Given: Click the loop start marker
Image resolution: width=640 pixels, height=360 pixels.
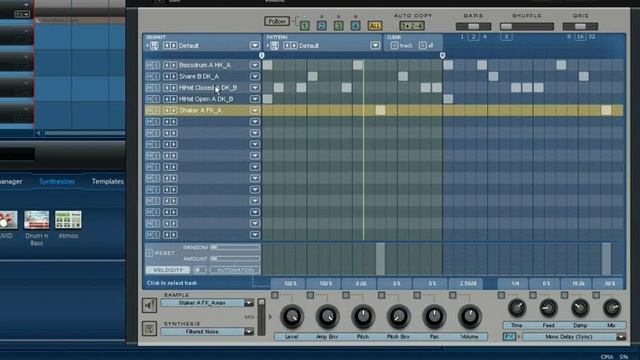Looking at the screenshot, I should [262, 55].
